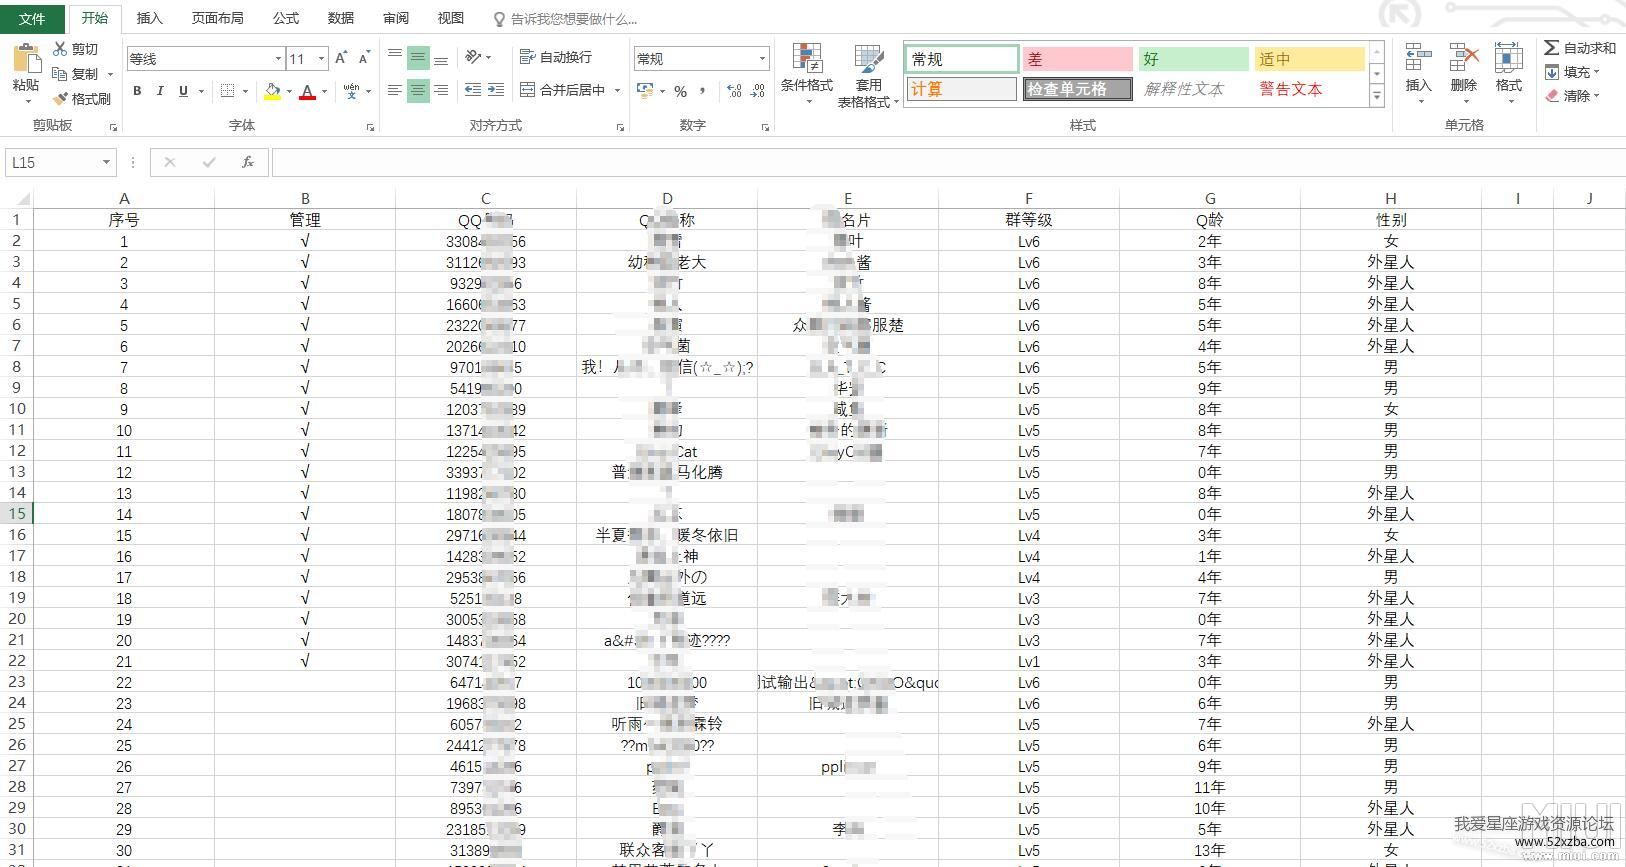
Task: Click the Increase Font Size icon
Action: pos(341,59)
